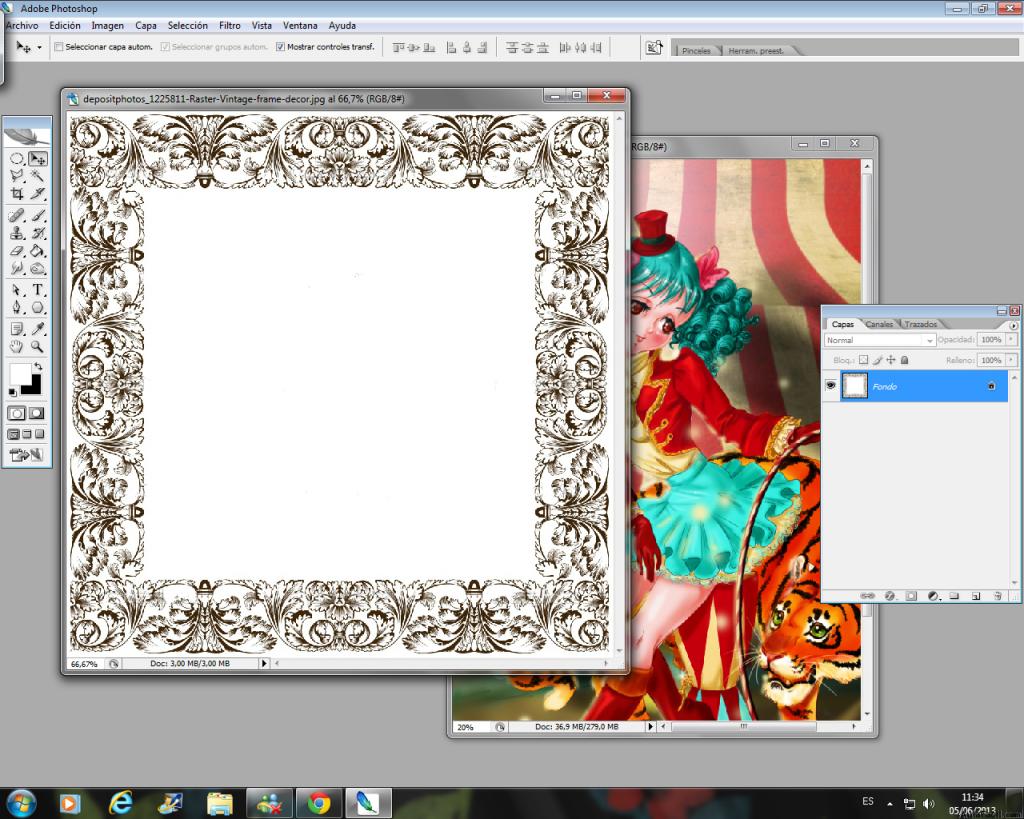This screenshot has height=819, width=1024.
Task: Open the Capas panel options menu arrow
Action: (1014, 325)
